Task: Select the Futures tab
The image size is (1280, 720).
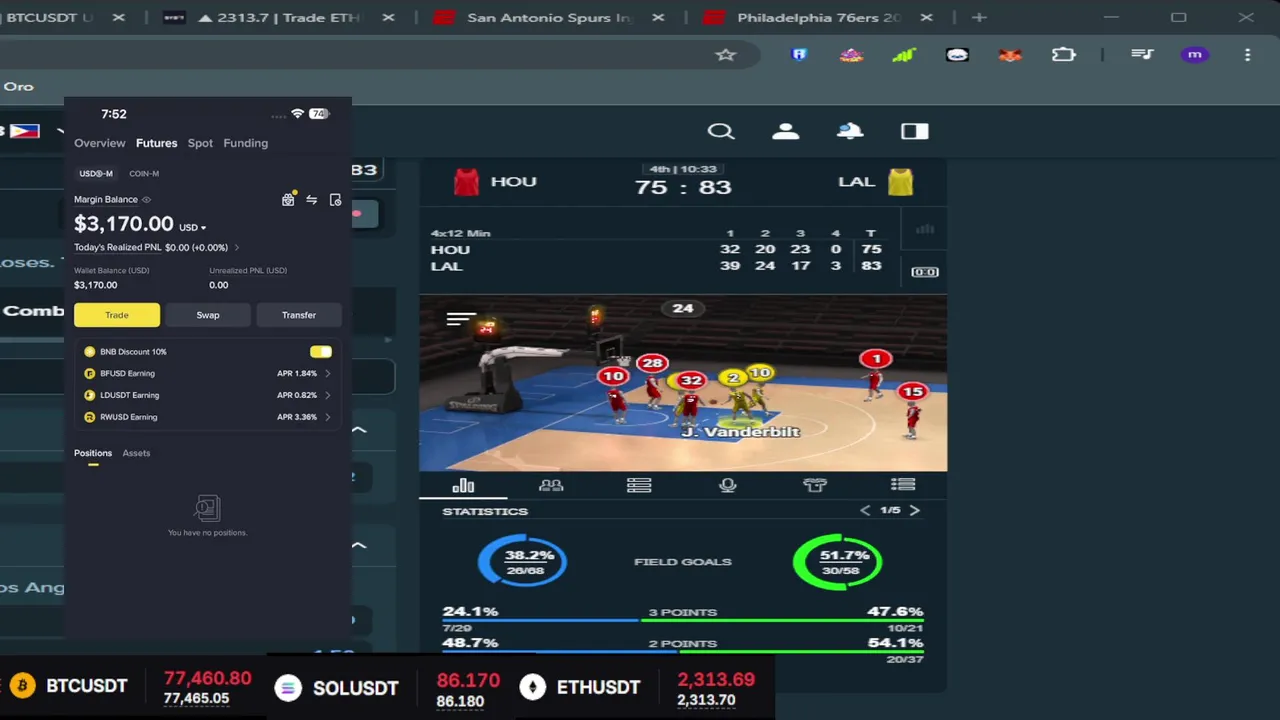Action: tap(157, 143)
